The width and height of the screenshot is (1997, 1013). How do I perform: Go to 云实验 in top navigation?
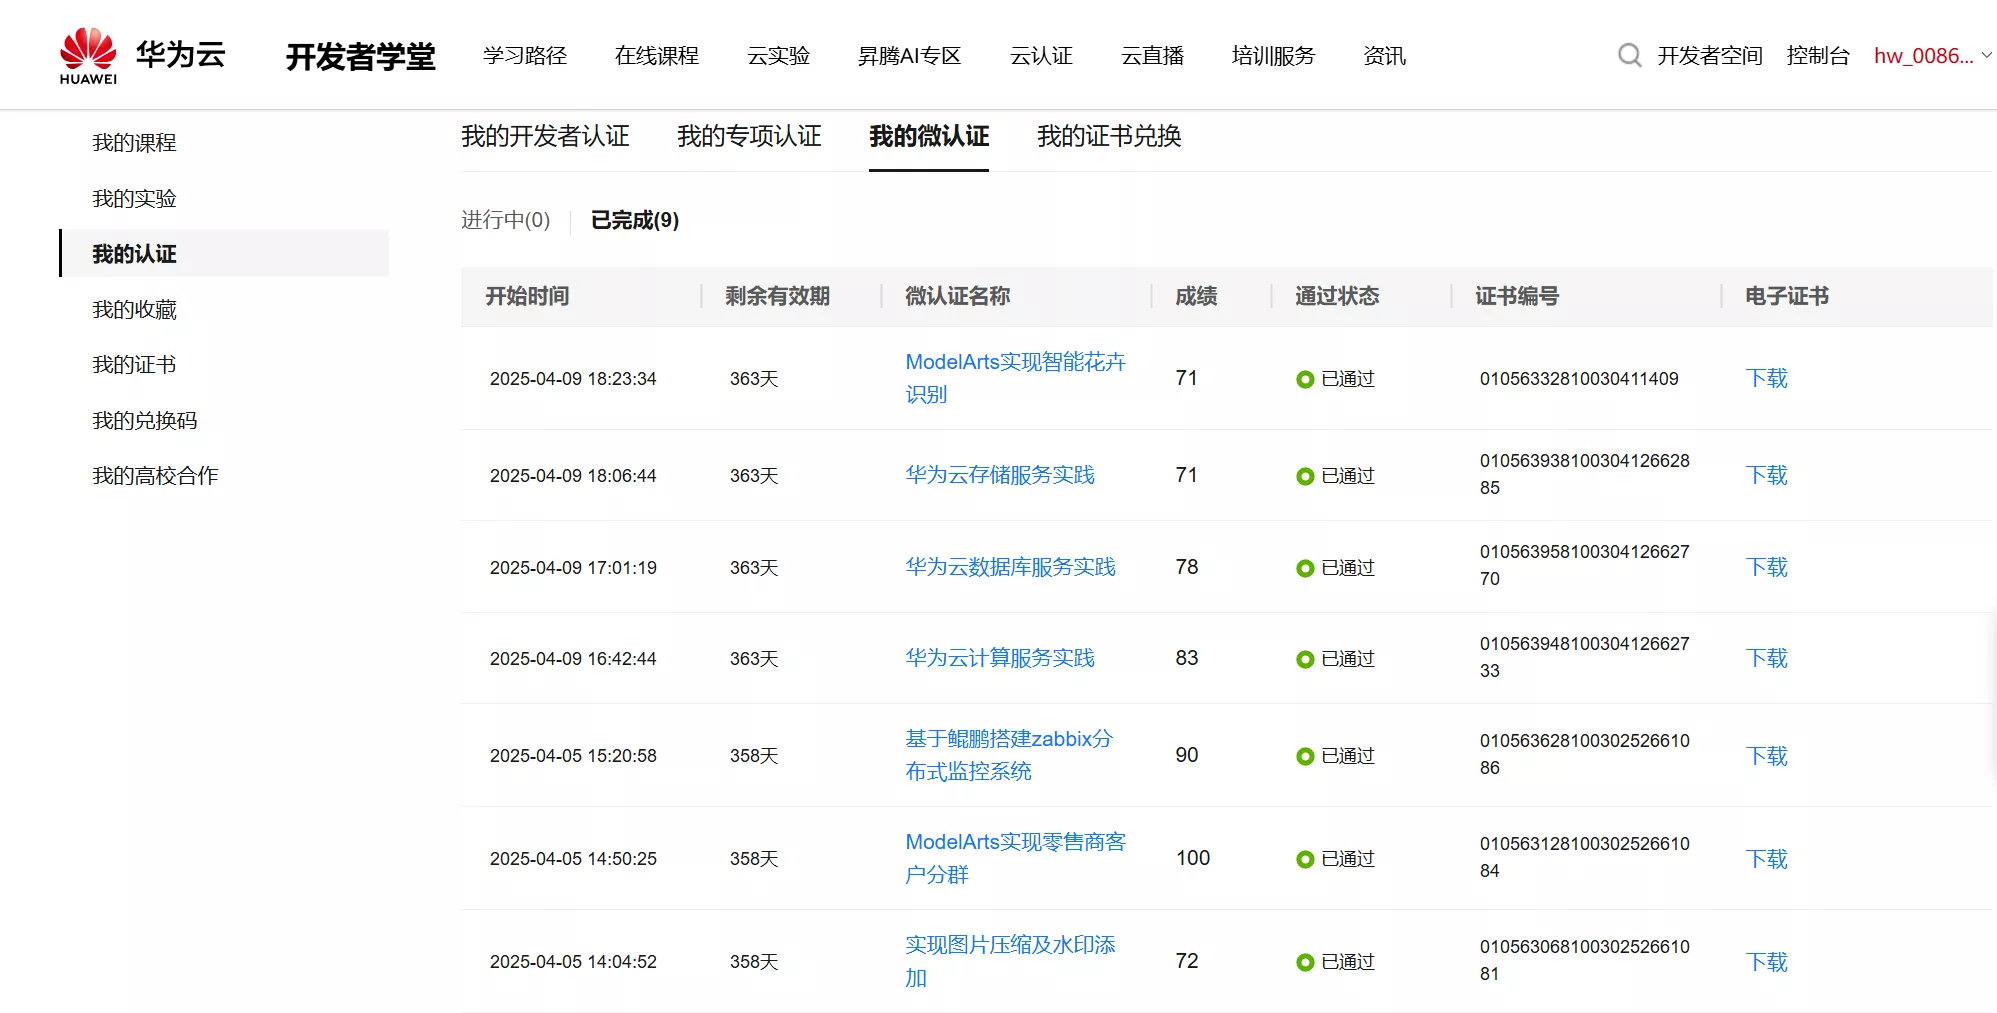[778, 55]
